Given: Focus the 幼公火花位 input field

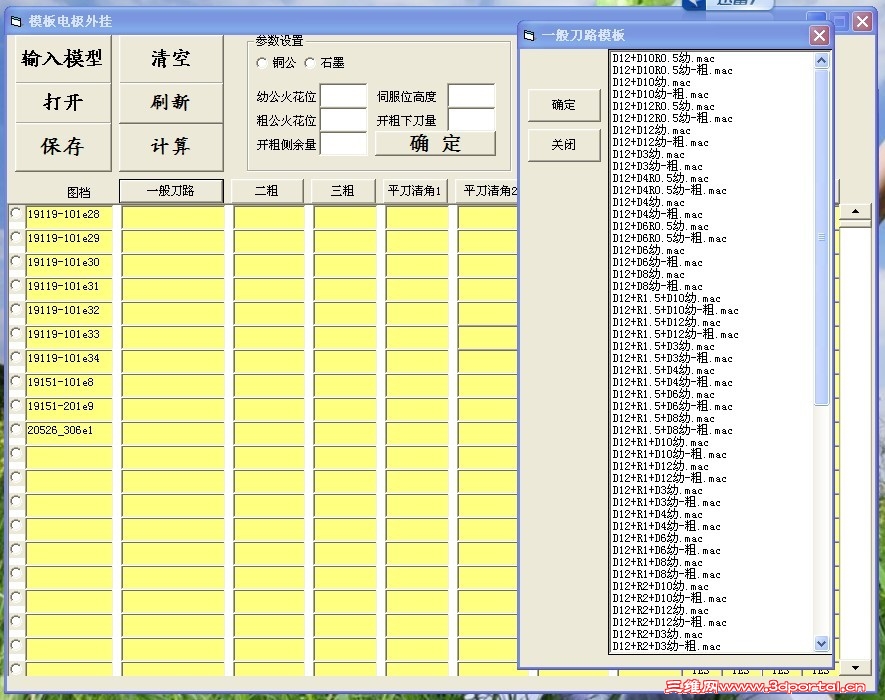Looking at the screenshot, I should (x=343, y=97).
